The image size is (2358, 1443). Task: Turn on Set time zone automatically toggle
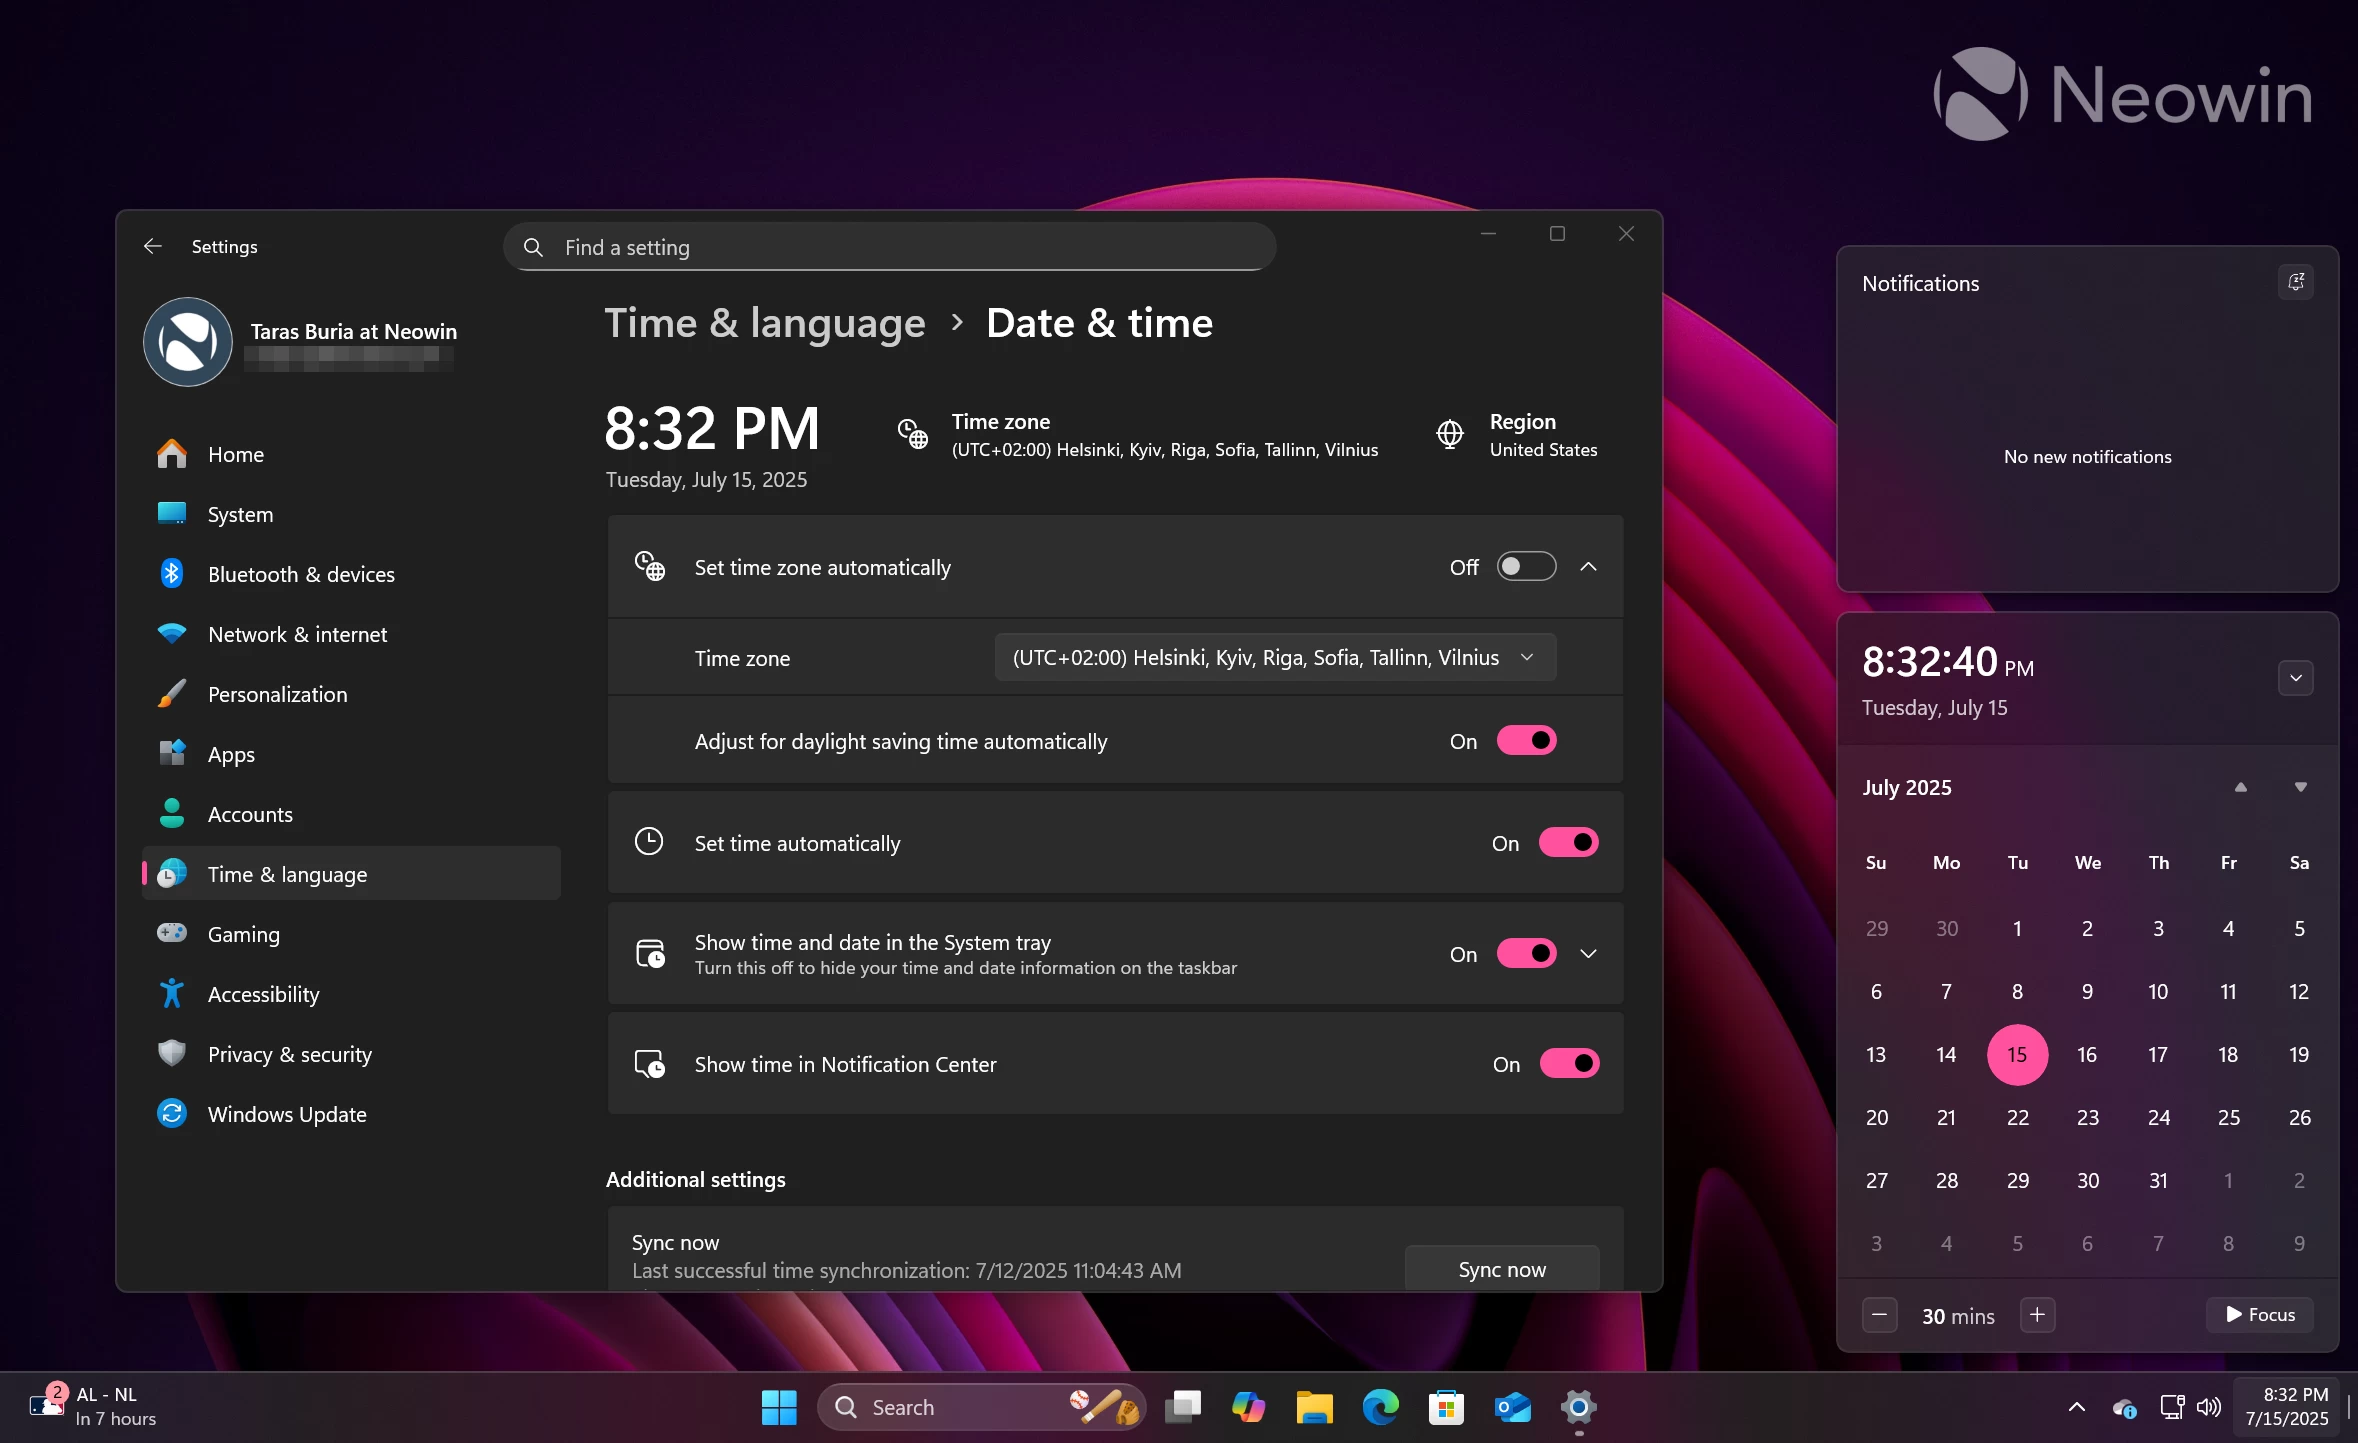[x=1526, y=566]
